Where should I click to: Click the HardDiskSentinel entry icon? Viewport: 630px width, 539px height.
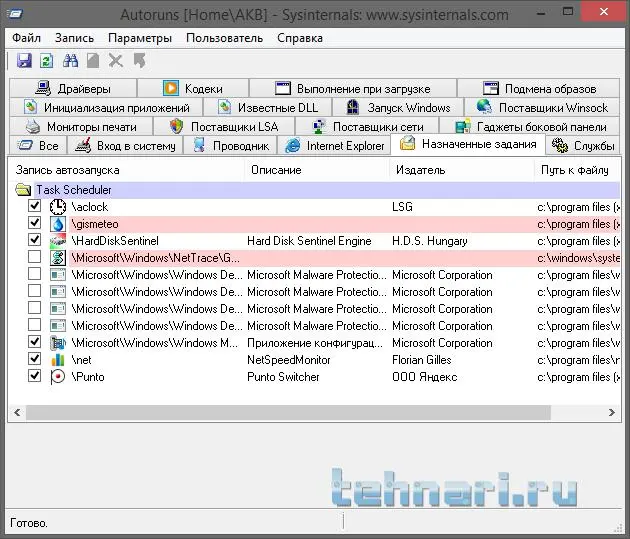coord(58,241)
